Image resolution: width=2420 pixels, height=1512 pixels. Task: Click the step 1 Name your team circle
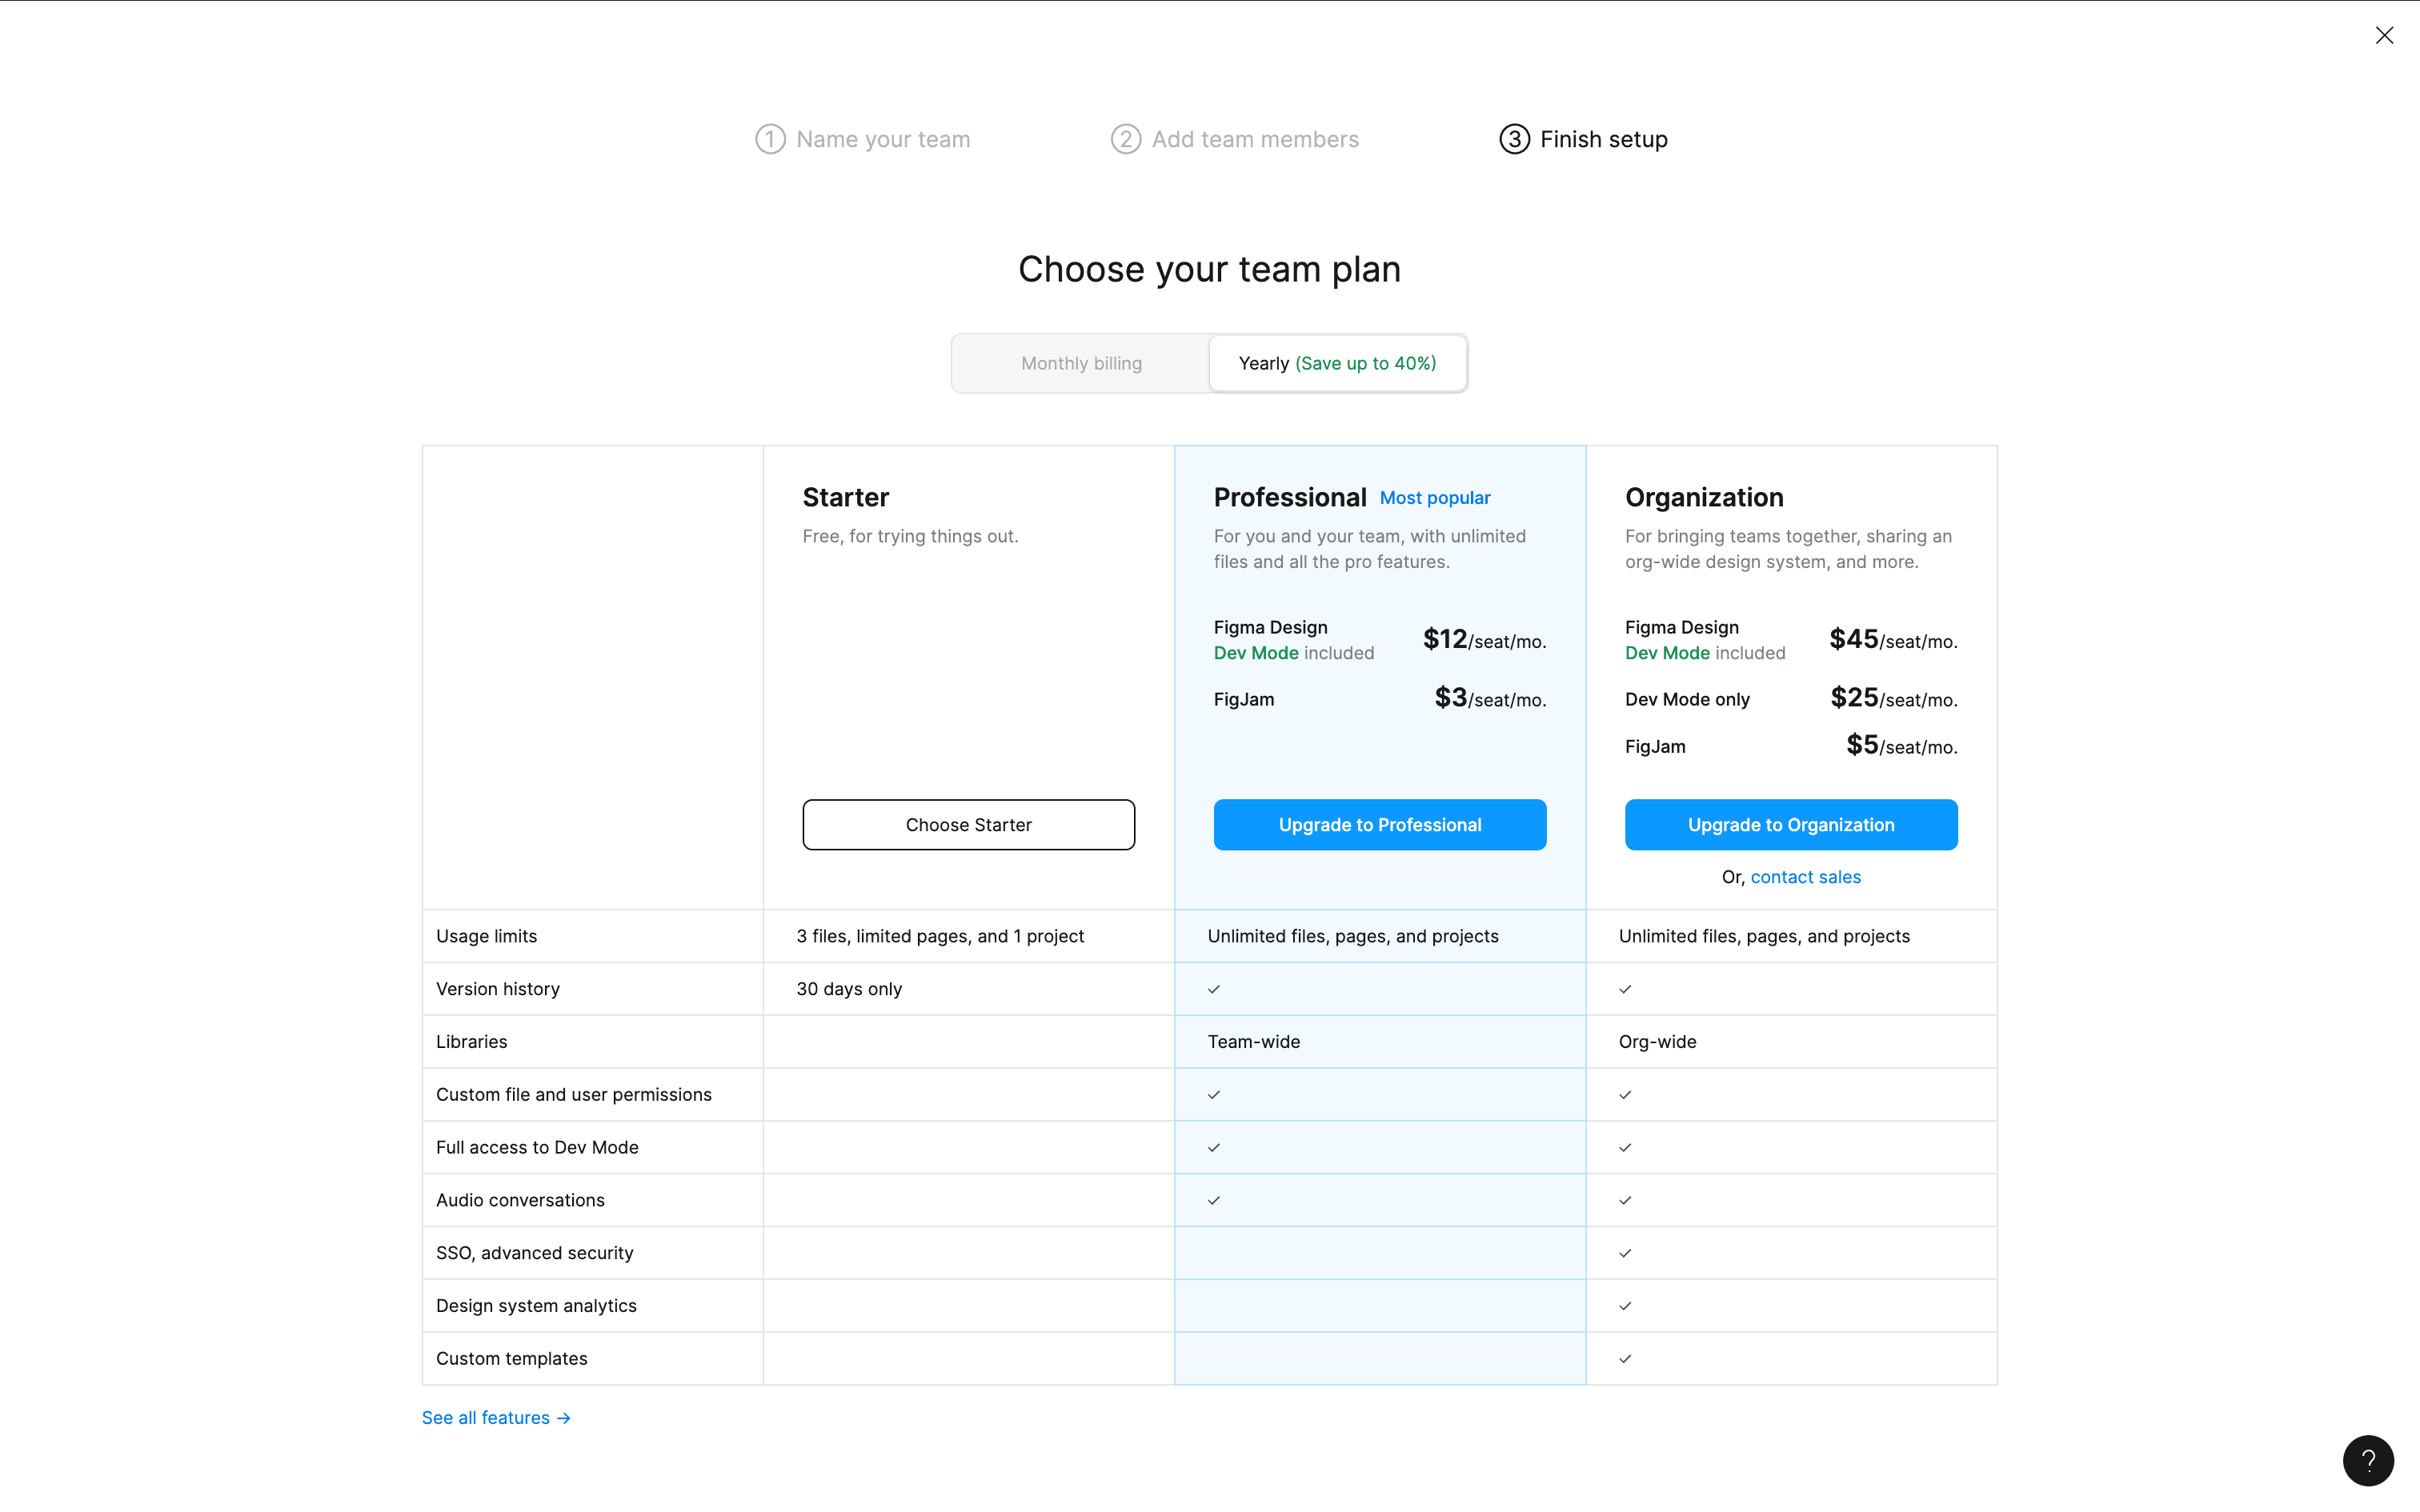(769, 139)
